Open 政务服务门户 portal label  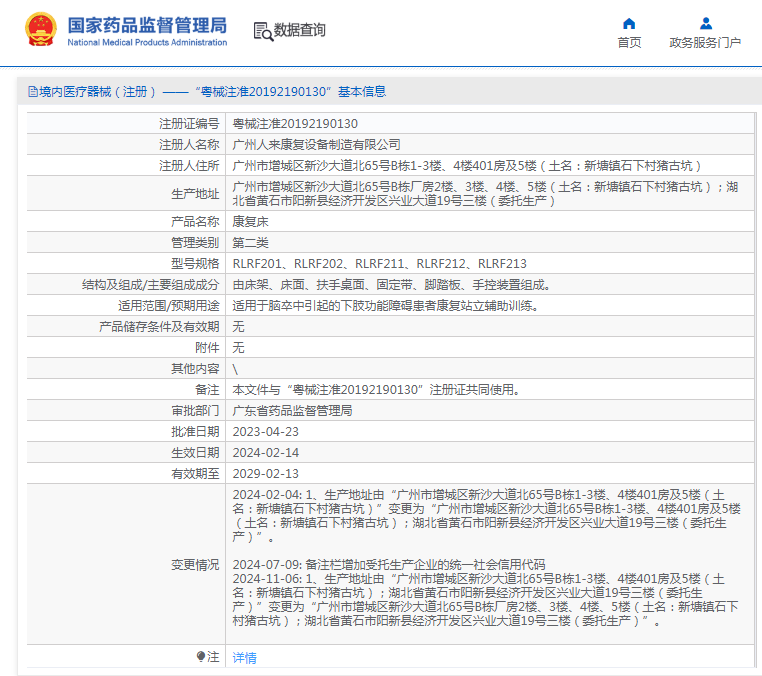point(705,43)
